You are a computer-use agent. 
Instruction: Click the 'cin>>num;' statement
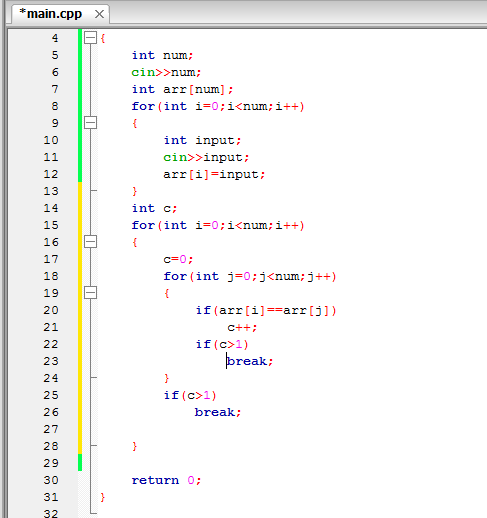(166, 72)
